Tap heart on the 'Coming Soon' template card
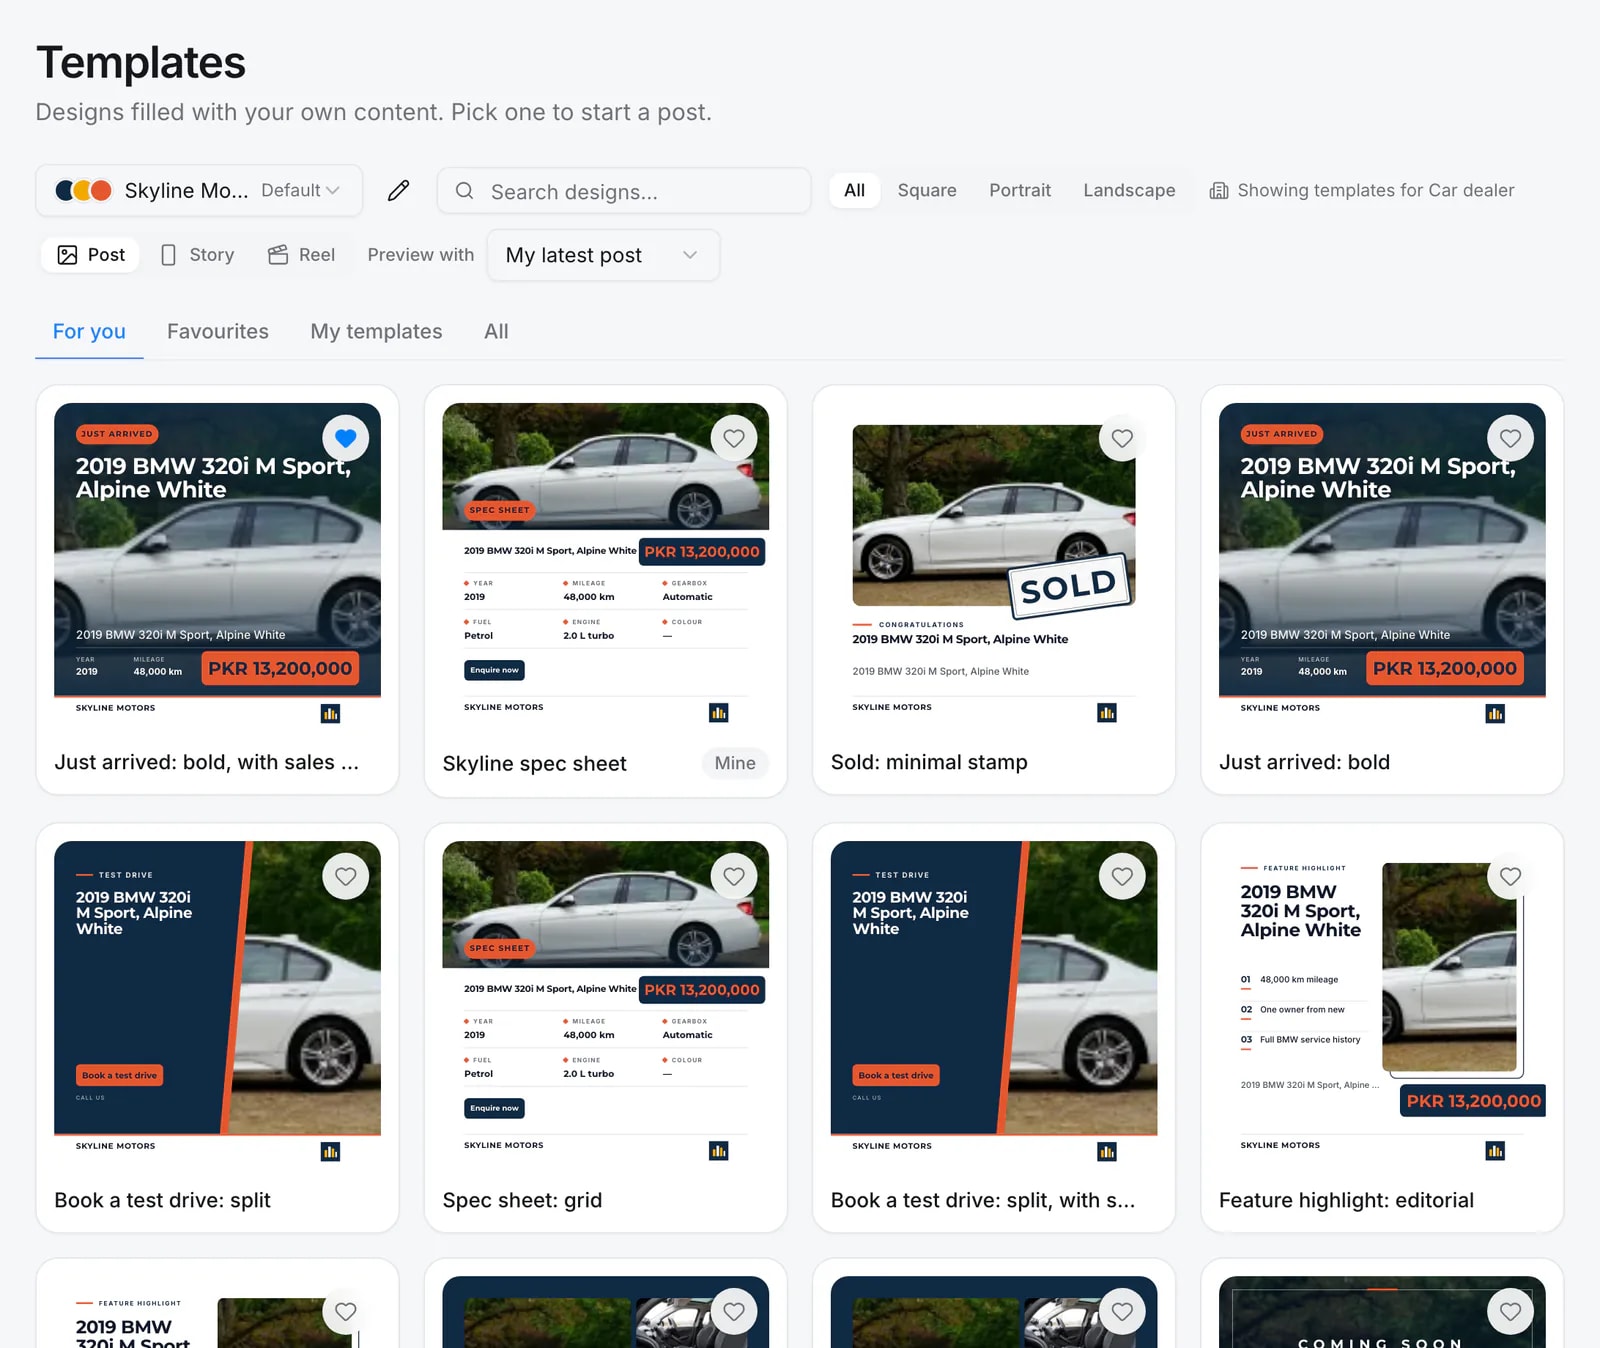 (x=1510, y=1311)
